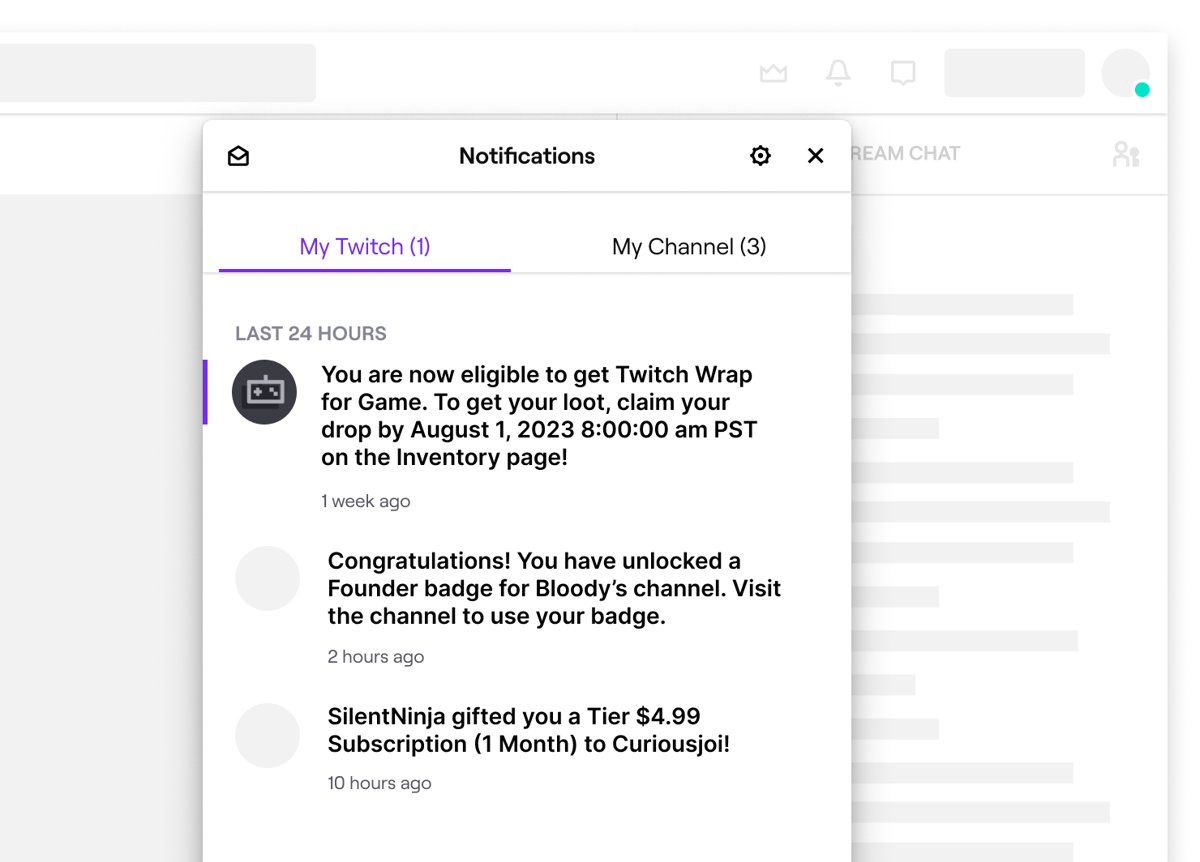The image size is (1200, 862).
Task: Open notification settings gear icon
Action: [761, 156]
